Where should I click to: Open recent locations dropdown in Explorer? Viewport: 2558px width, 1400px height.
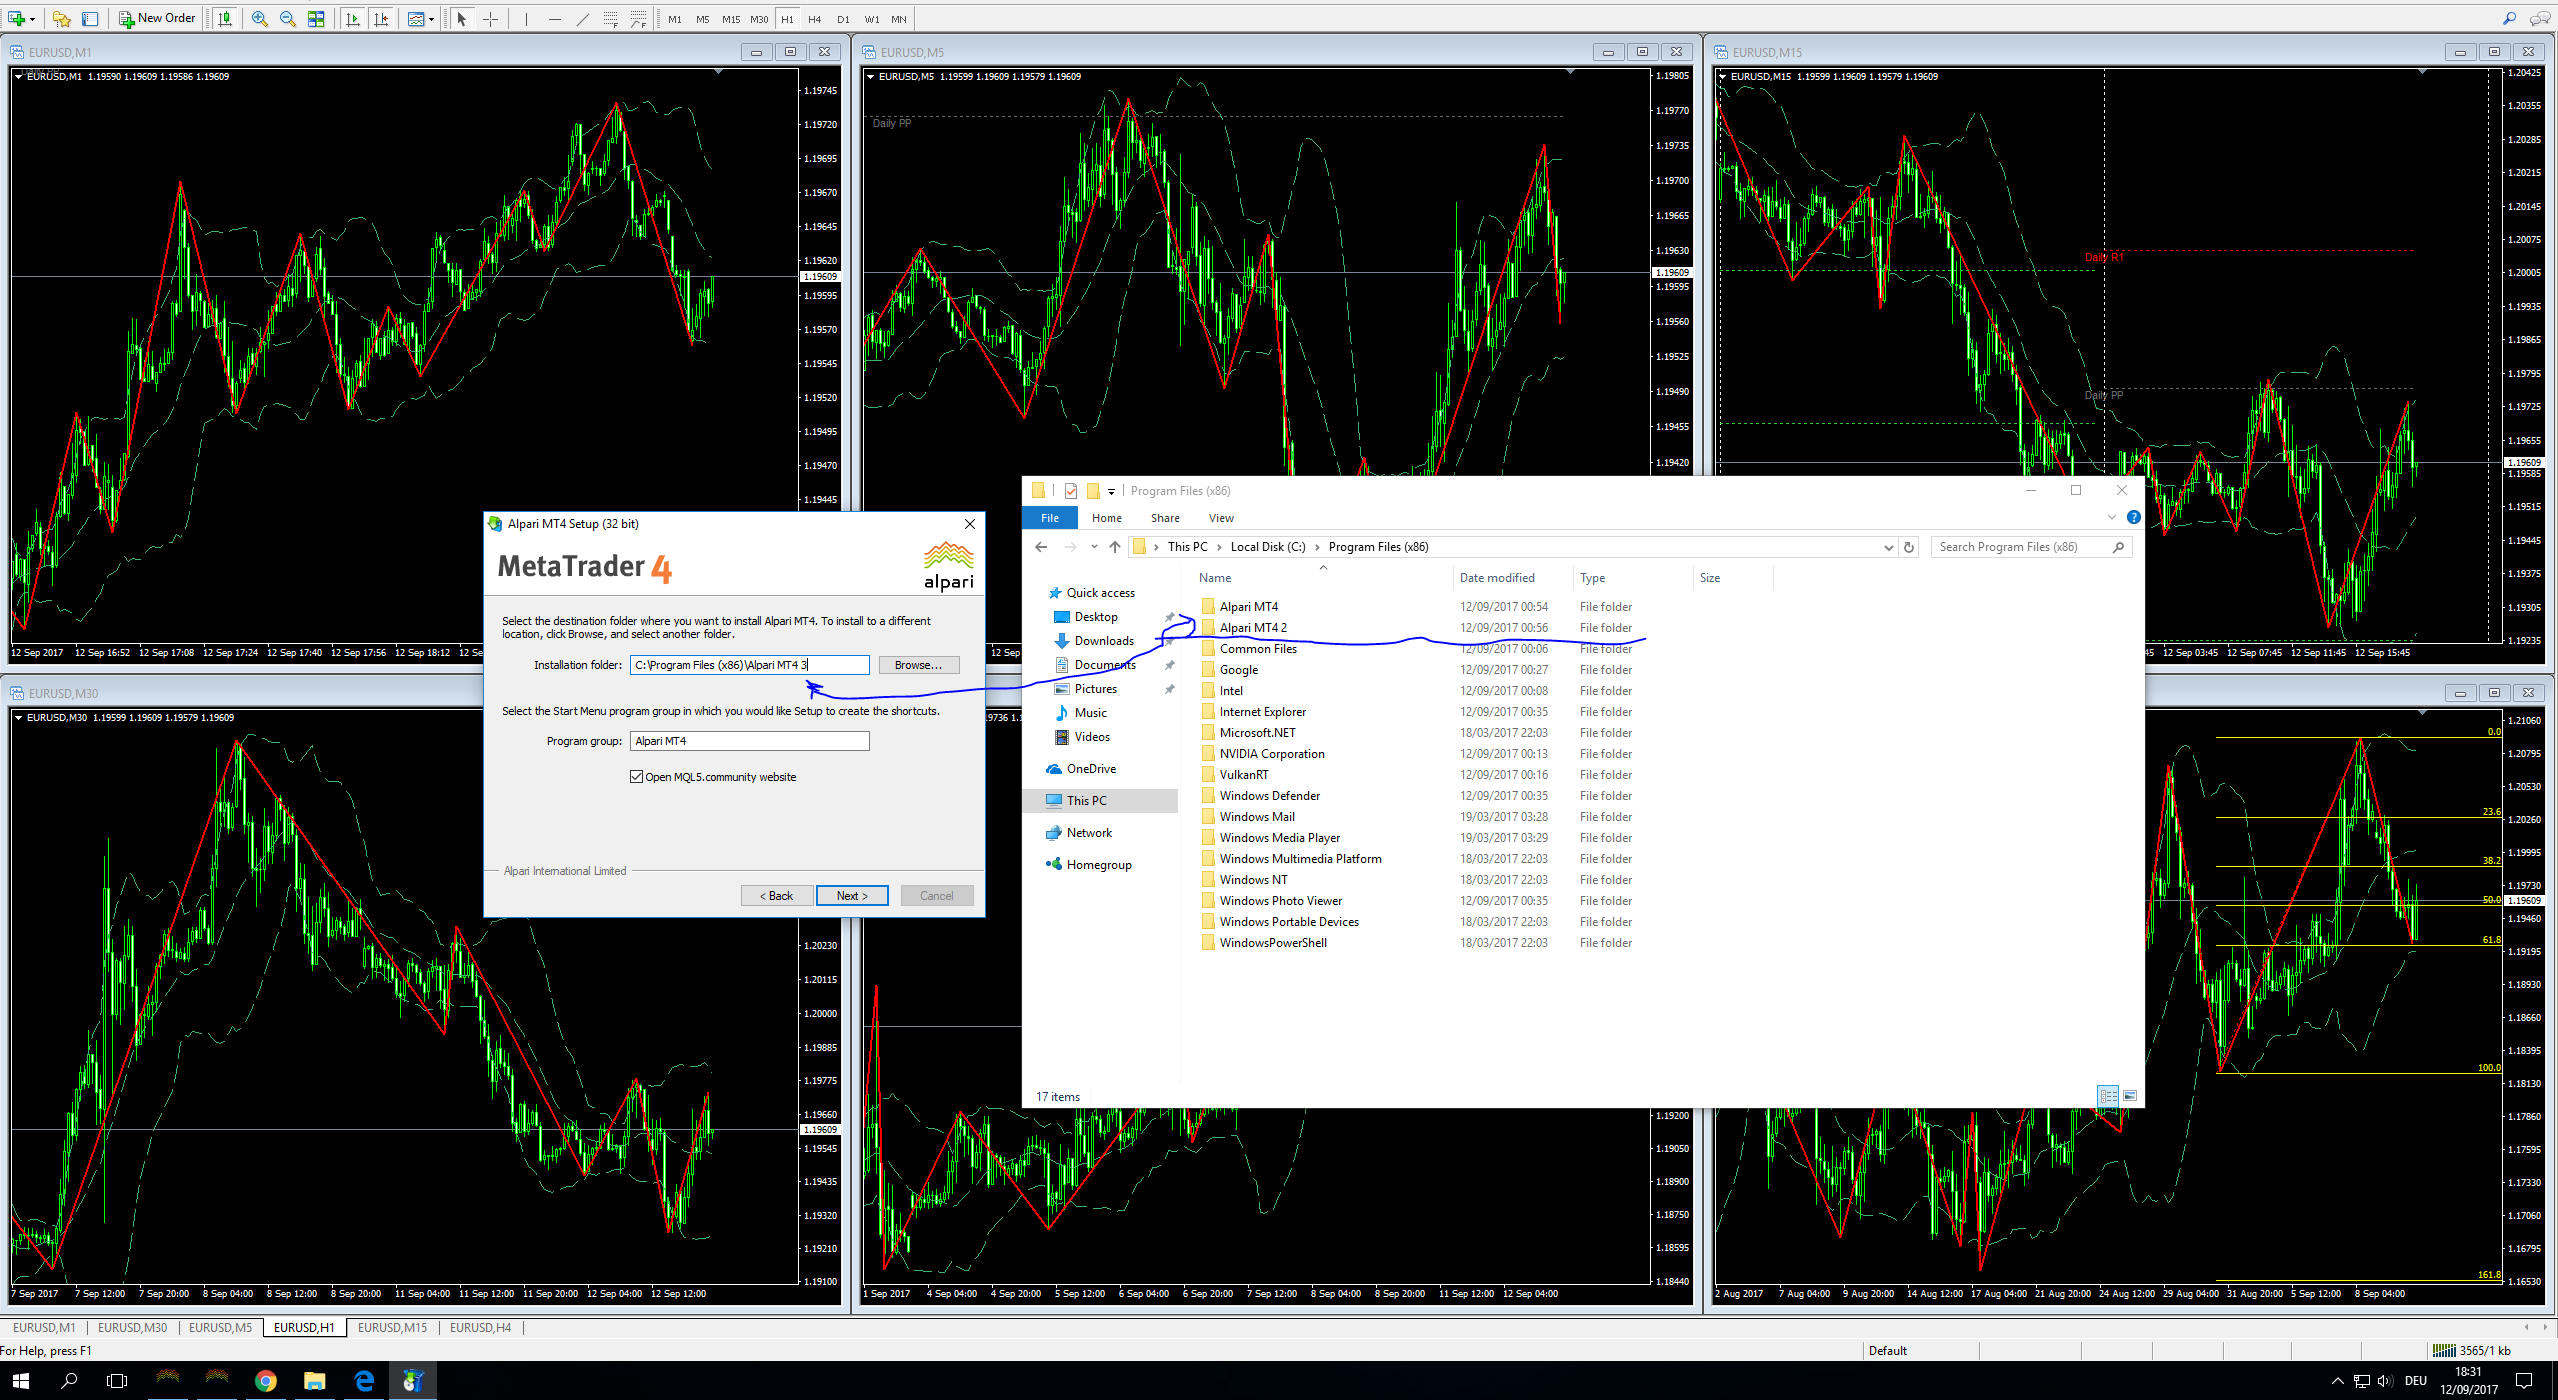tap(1094, 547)
